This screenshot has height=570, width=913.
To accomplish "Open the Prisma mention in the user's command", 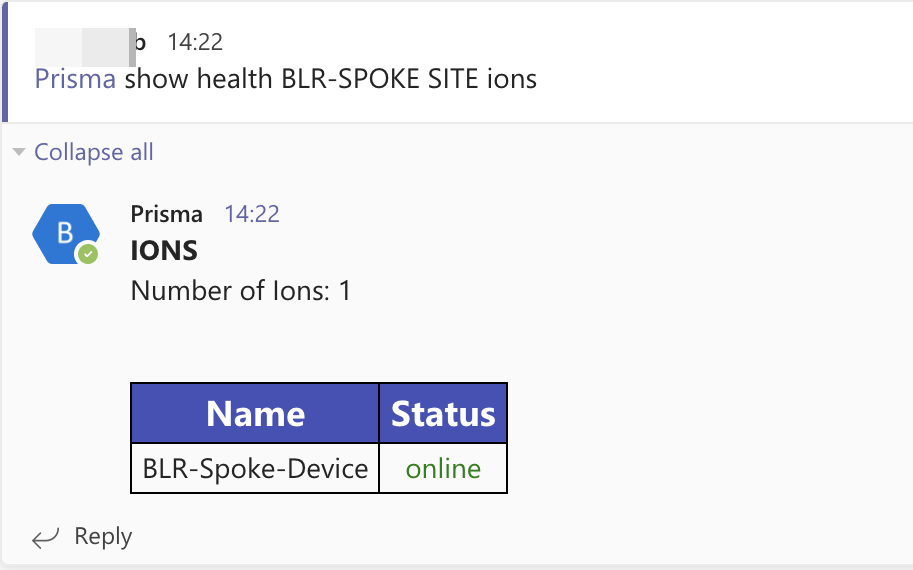I will point(75,79).
